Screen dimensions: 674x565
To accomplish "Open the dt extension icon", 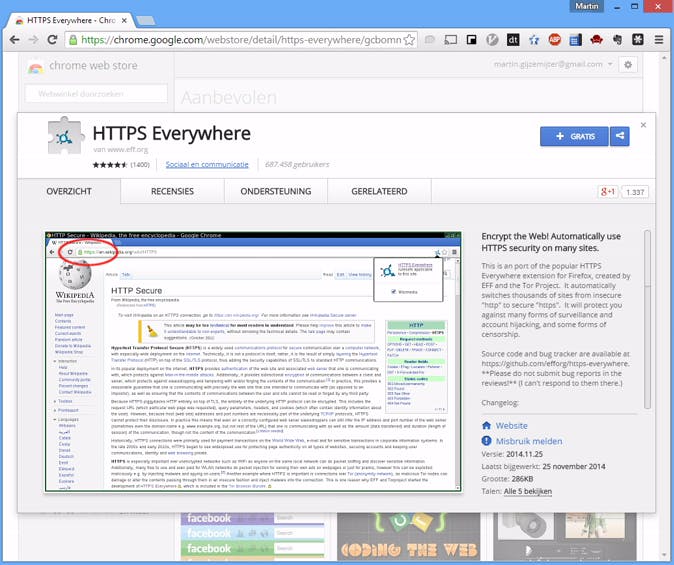I will click(x=513, y=40).
